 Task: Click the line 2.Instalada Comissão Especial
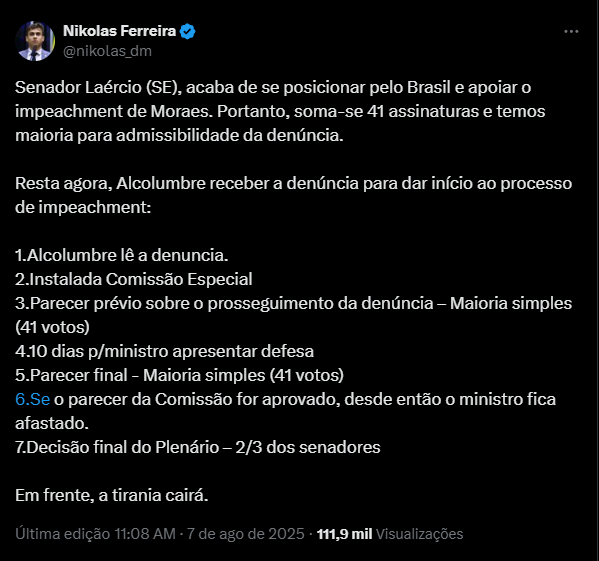134,279
